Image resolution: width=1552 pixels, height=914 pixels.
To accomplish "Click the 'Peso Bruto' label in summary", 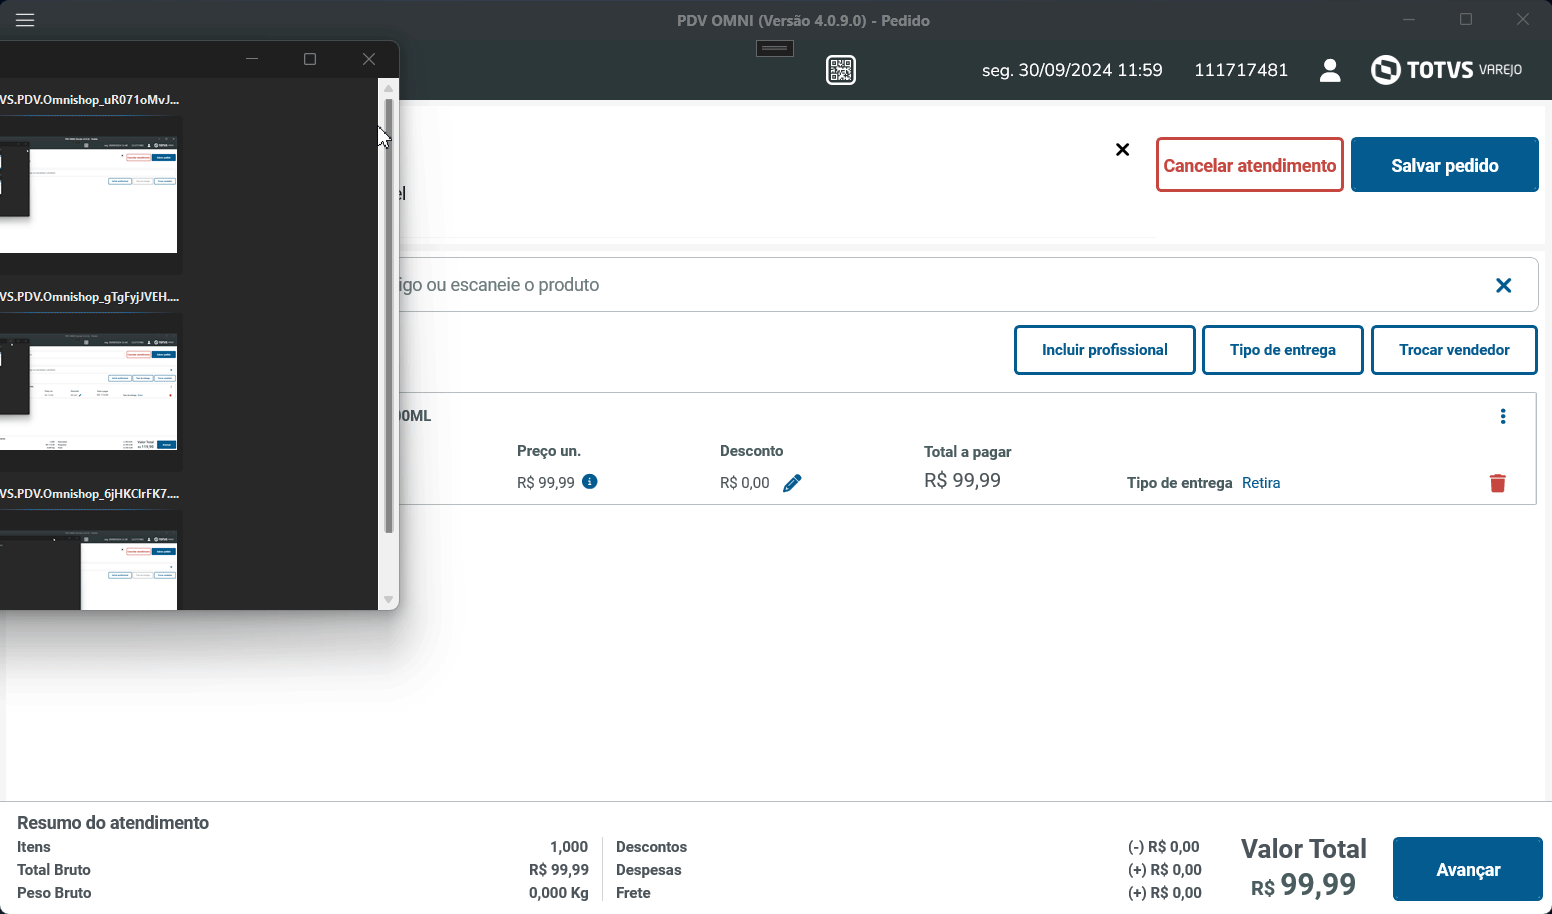I will point(54,893).
